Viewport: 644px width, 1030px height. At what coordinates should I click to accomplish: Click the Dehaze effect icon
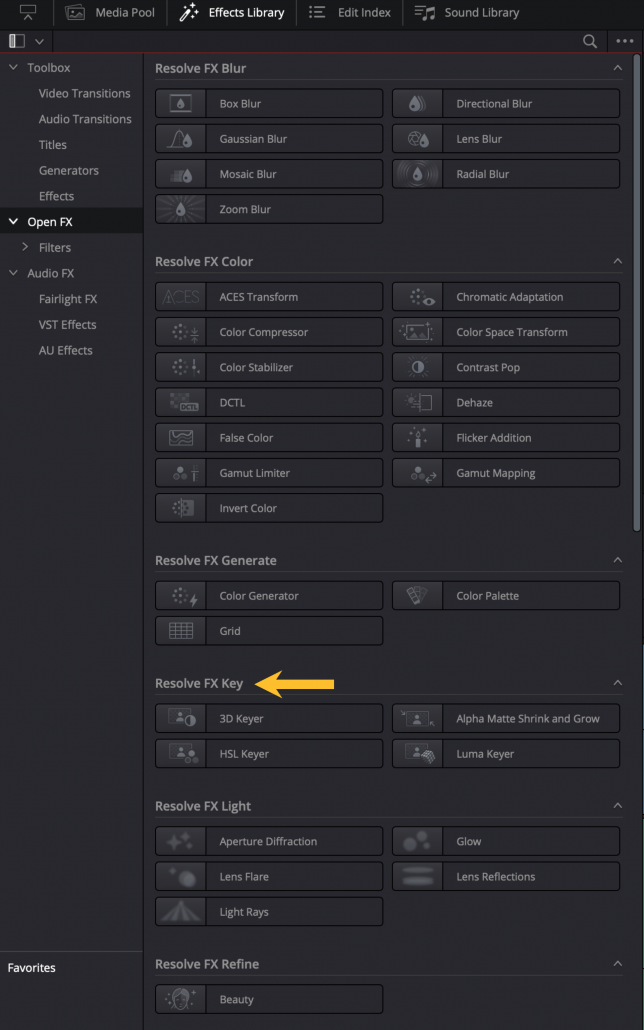[417, 403]
